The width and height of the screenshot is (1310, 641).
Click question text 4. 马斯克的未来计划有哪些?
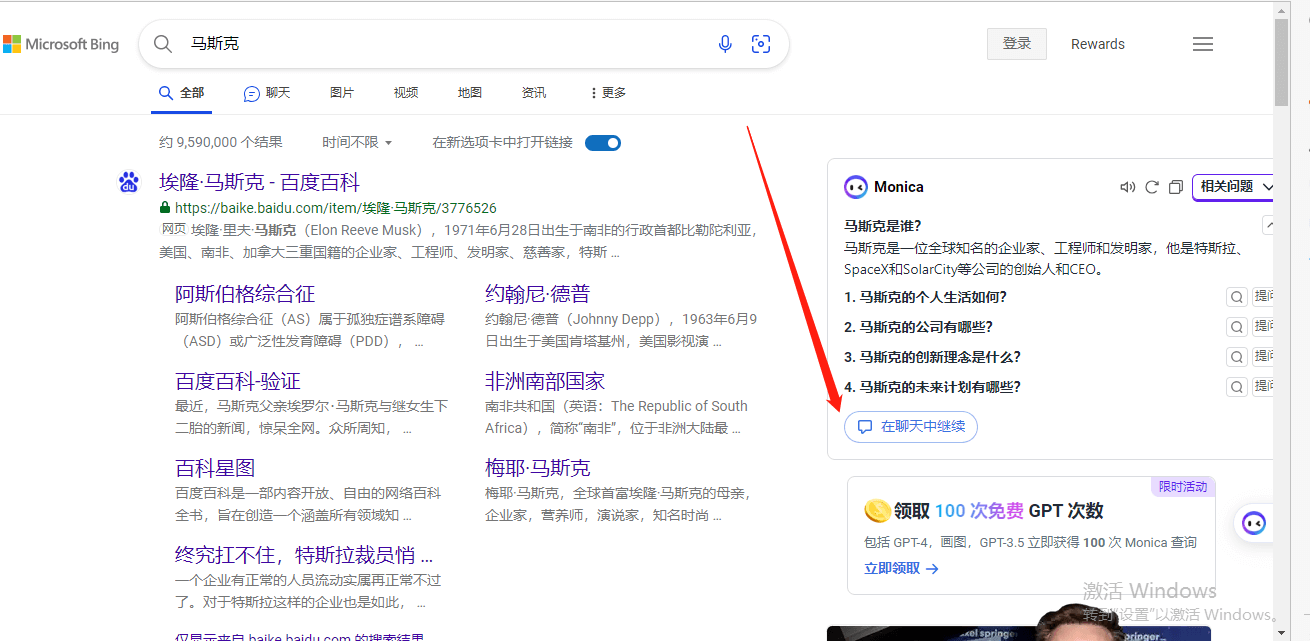click(x=933, y=387)
